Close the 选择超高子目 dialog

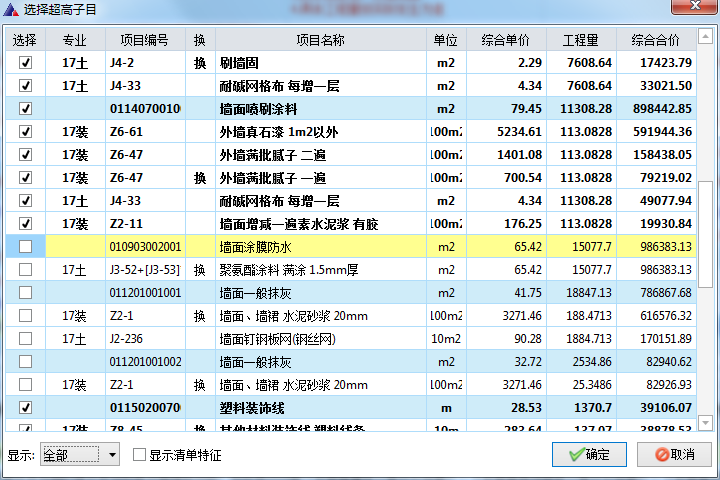(695, 6)
